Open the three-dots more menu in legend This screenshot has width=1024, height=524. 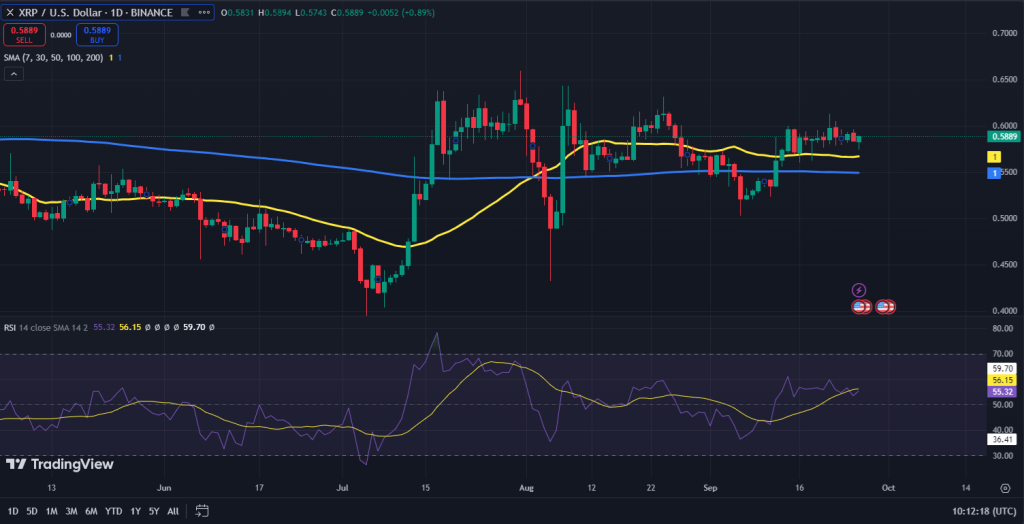point(204,12)
